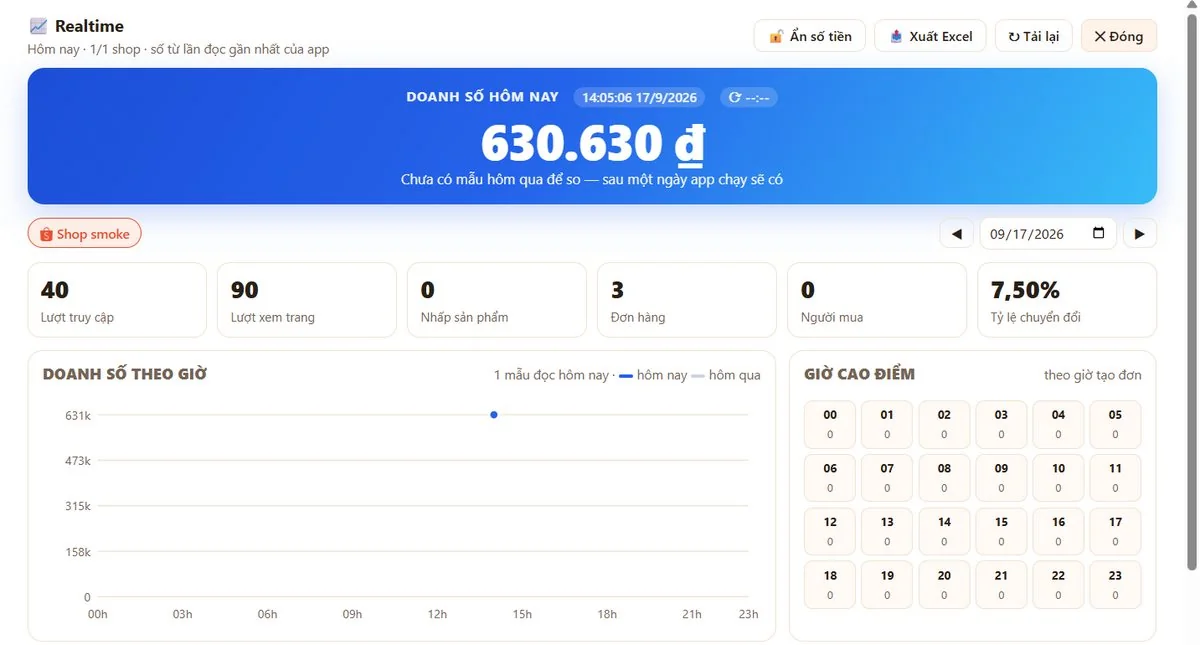Click the timestamp 14:05:06 17/9/2026

point(639,97)
